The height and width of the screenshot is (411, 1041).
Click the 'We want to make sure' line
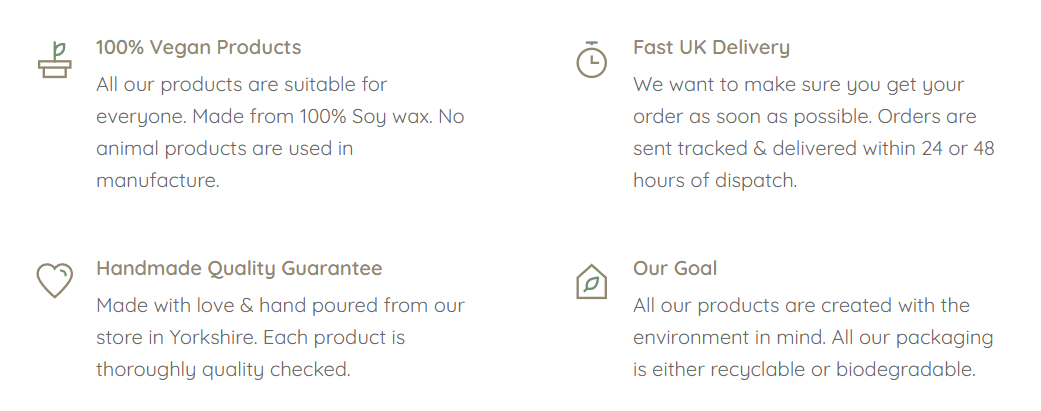(x=798, y=84)
